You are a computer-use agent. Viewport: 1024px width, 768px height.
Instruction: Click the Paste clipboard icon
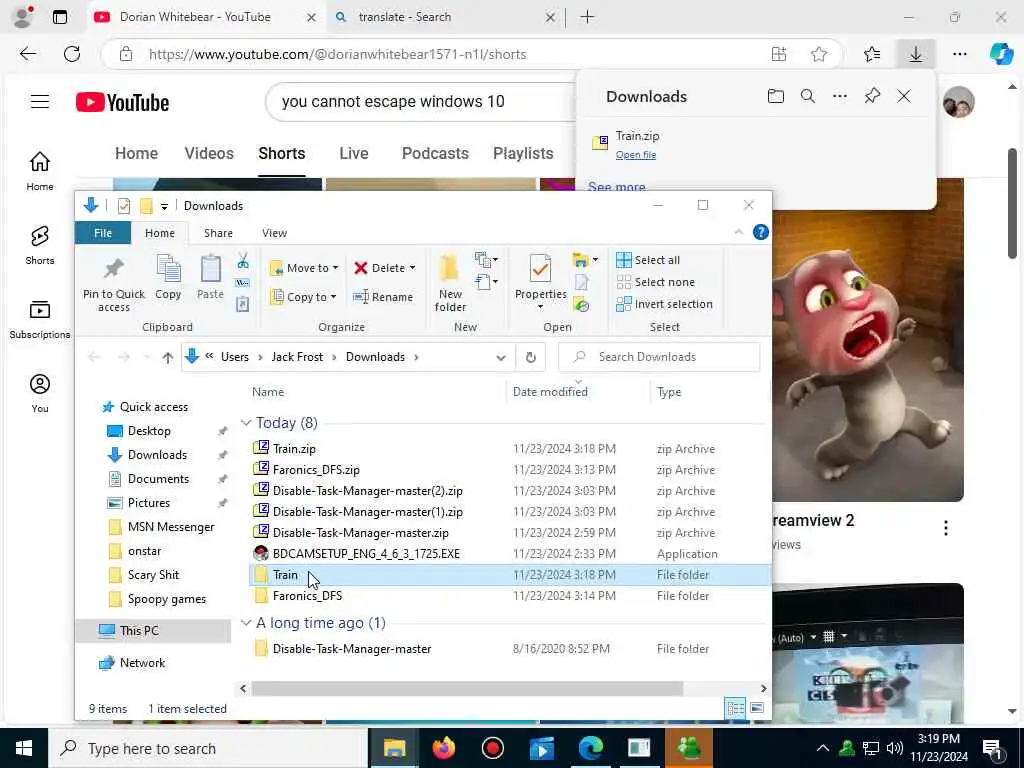pyautogui.click(x=210, y=268)
